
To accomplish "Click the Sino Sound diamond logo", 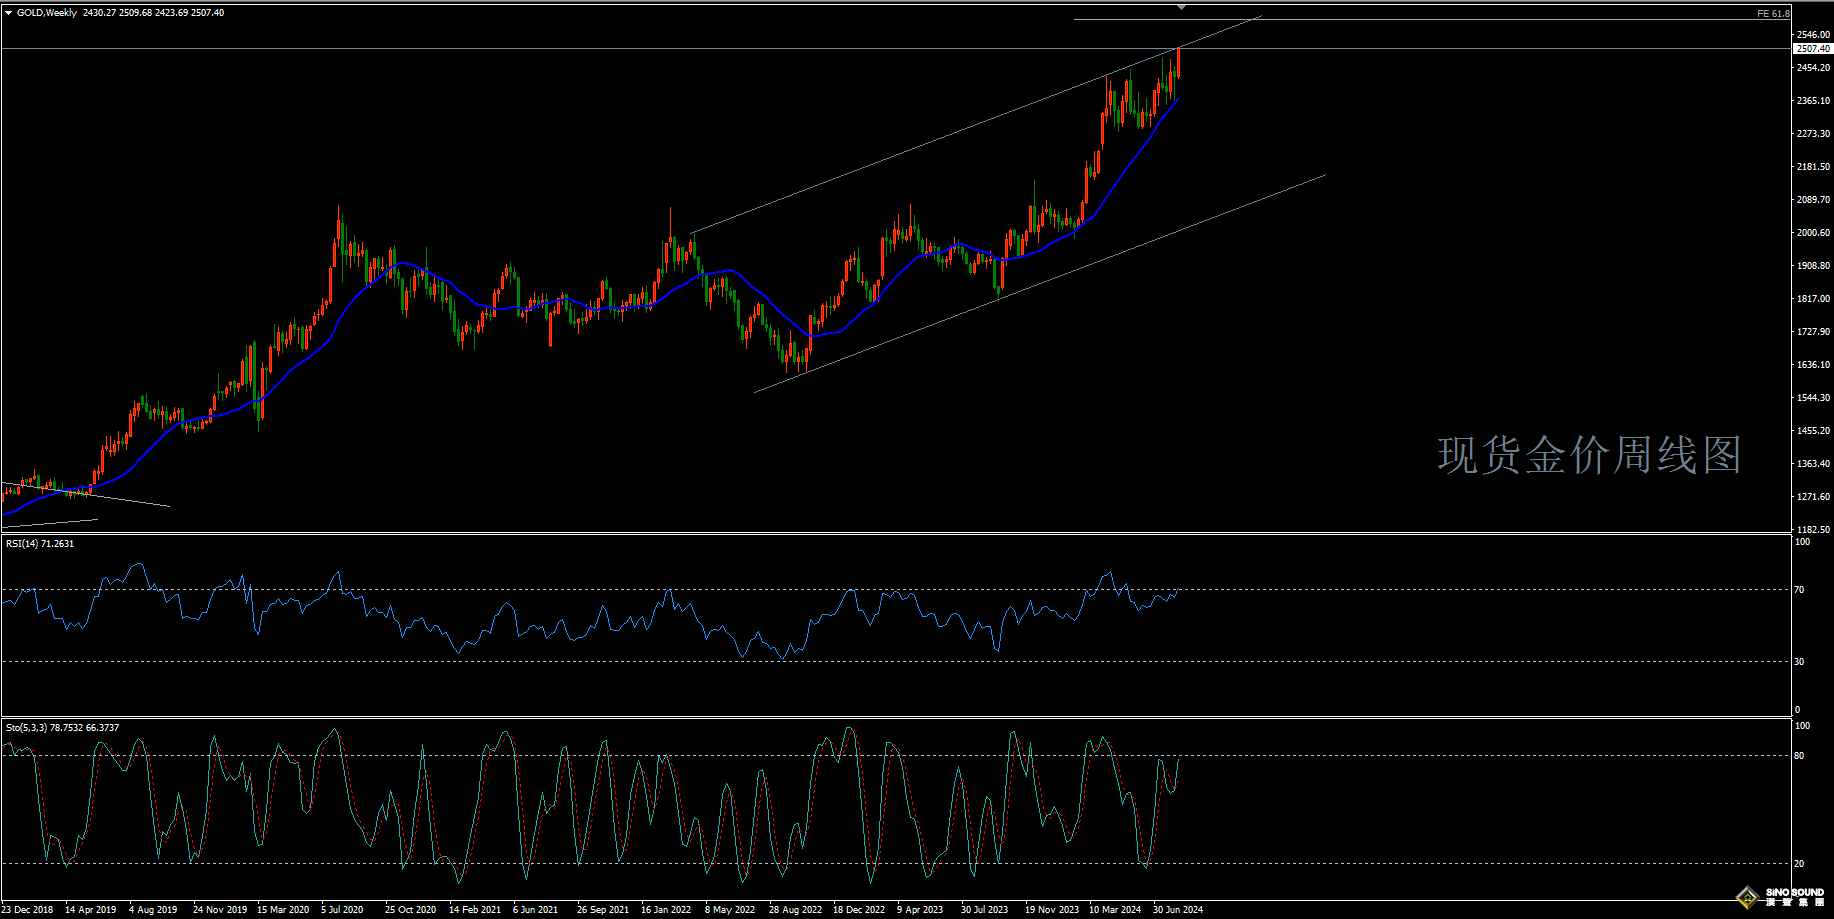I will pyautogui.click(x=1748, y=897).
